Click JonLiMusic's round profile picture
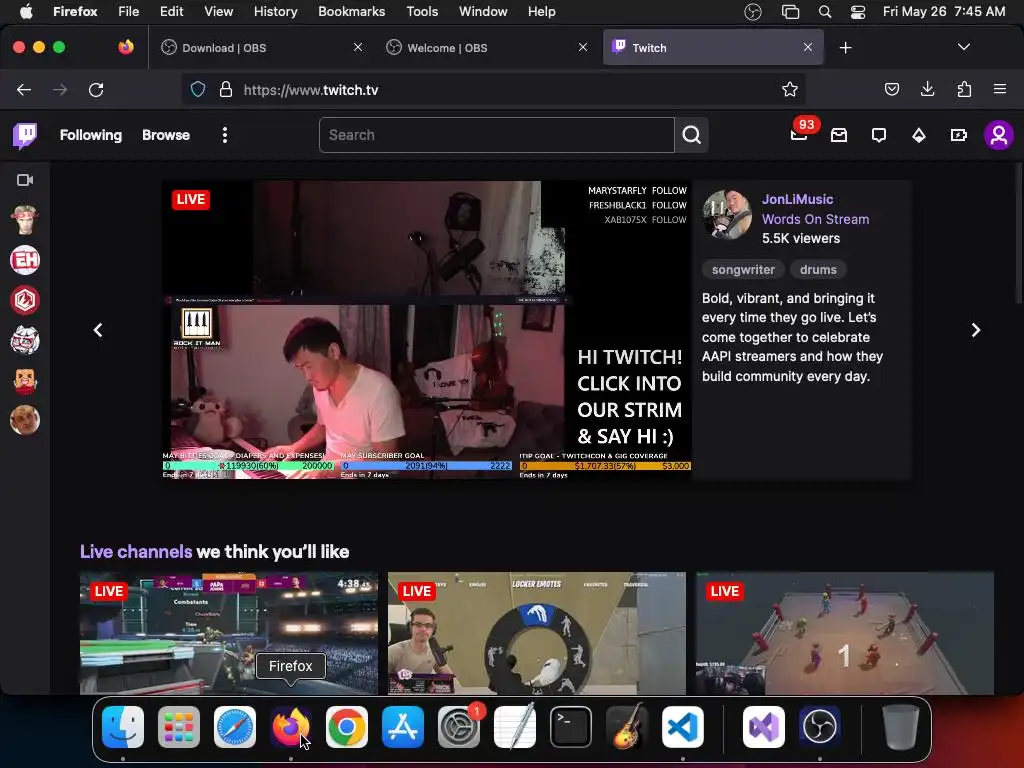The image size is (1024, 768). coord(727,215)
